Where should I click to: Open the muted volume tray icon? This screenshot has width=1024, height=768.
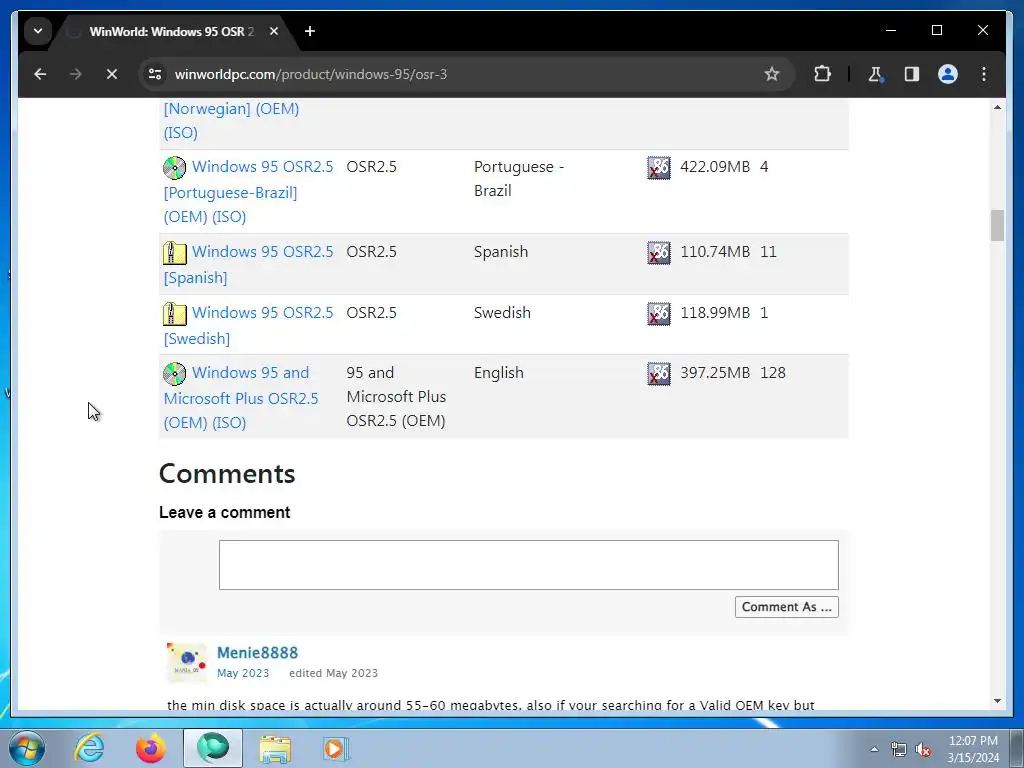[923, 749]
